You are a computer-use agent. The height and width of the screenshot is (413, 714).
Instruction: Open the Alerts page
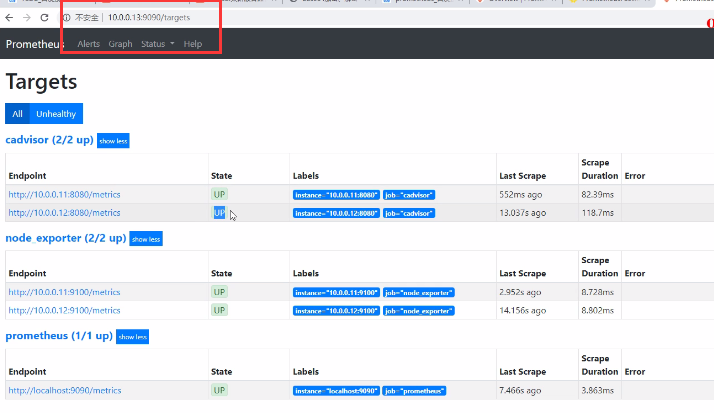88,44
